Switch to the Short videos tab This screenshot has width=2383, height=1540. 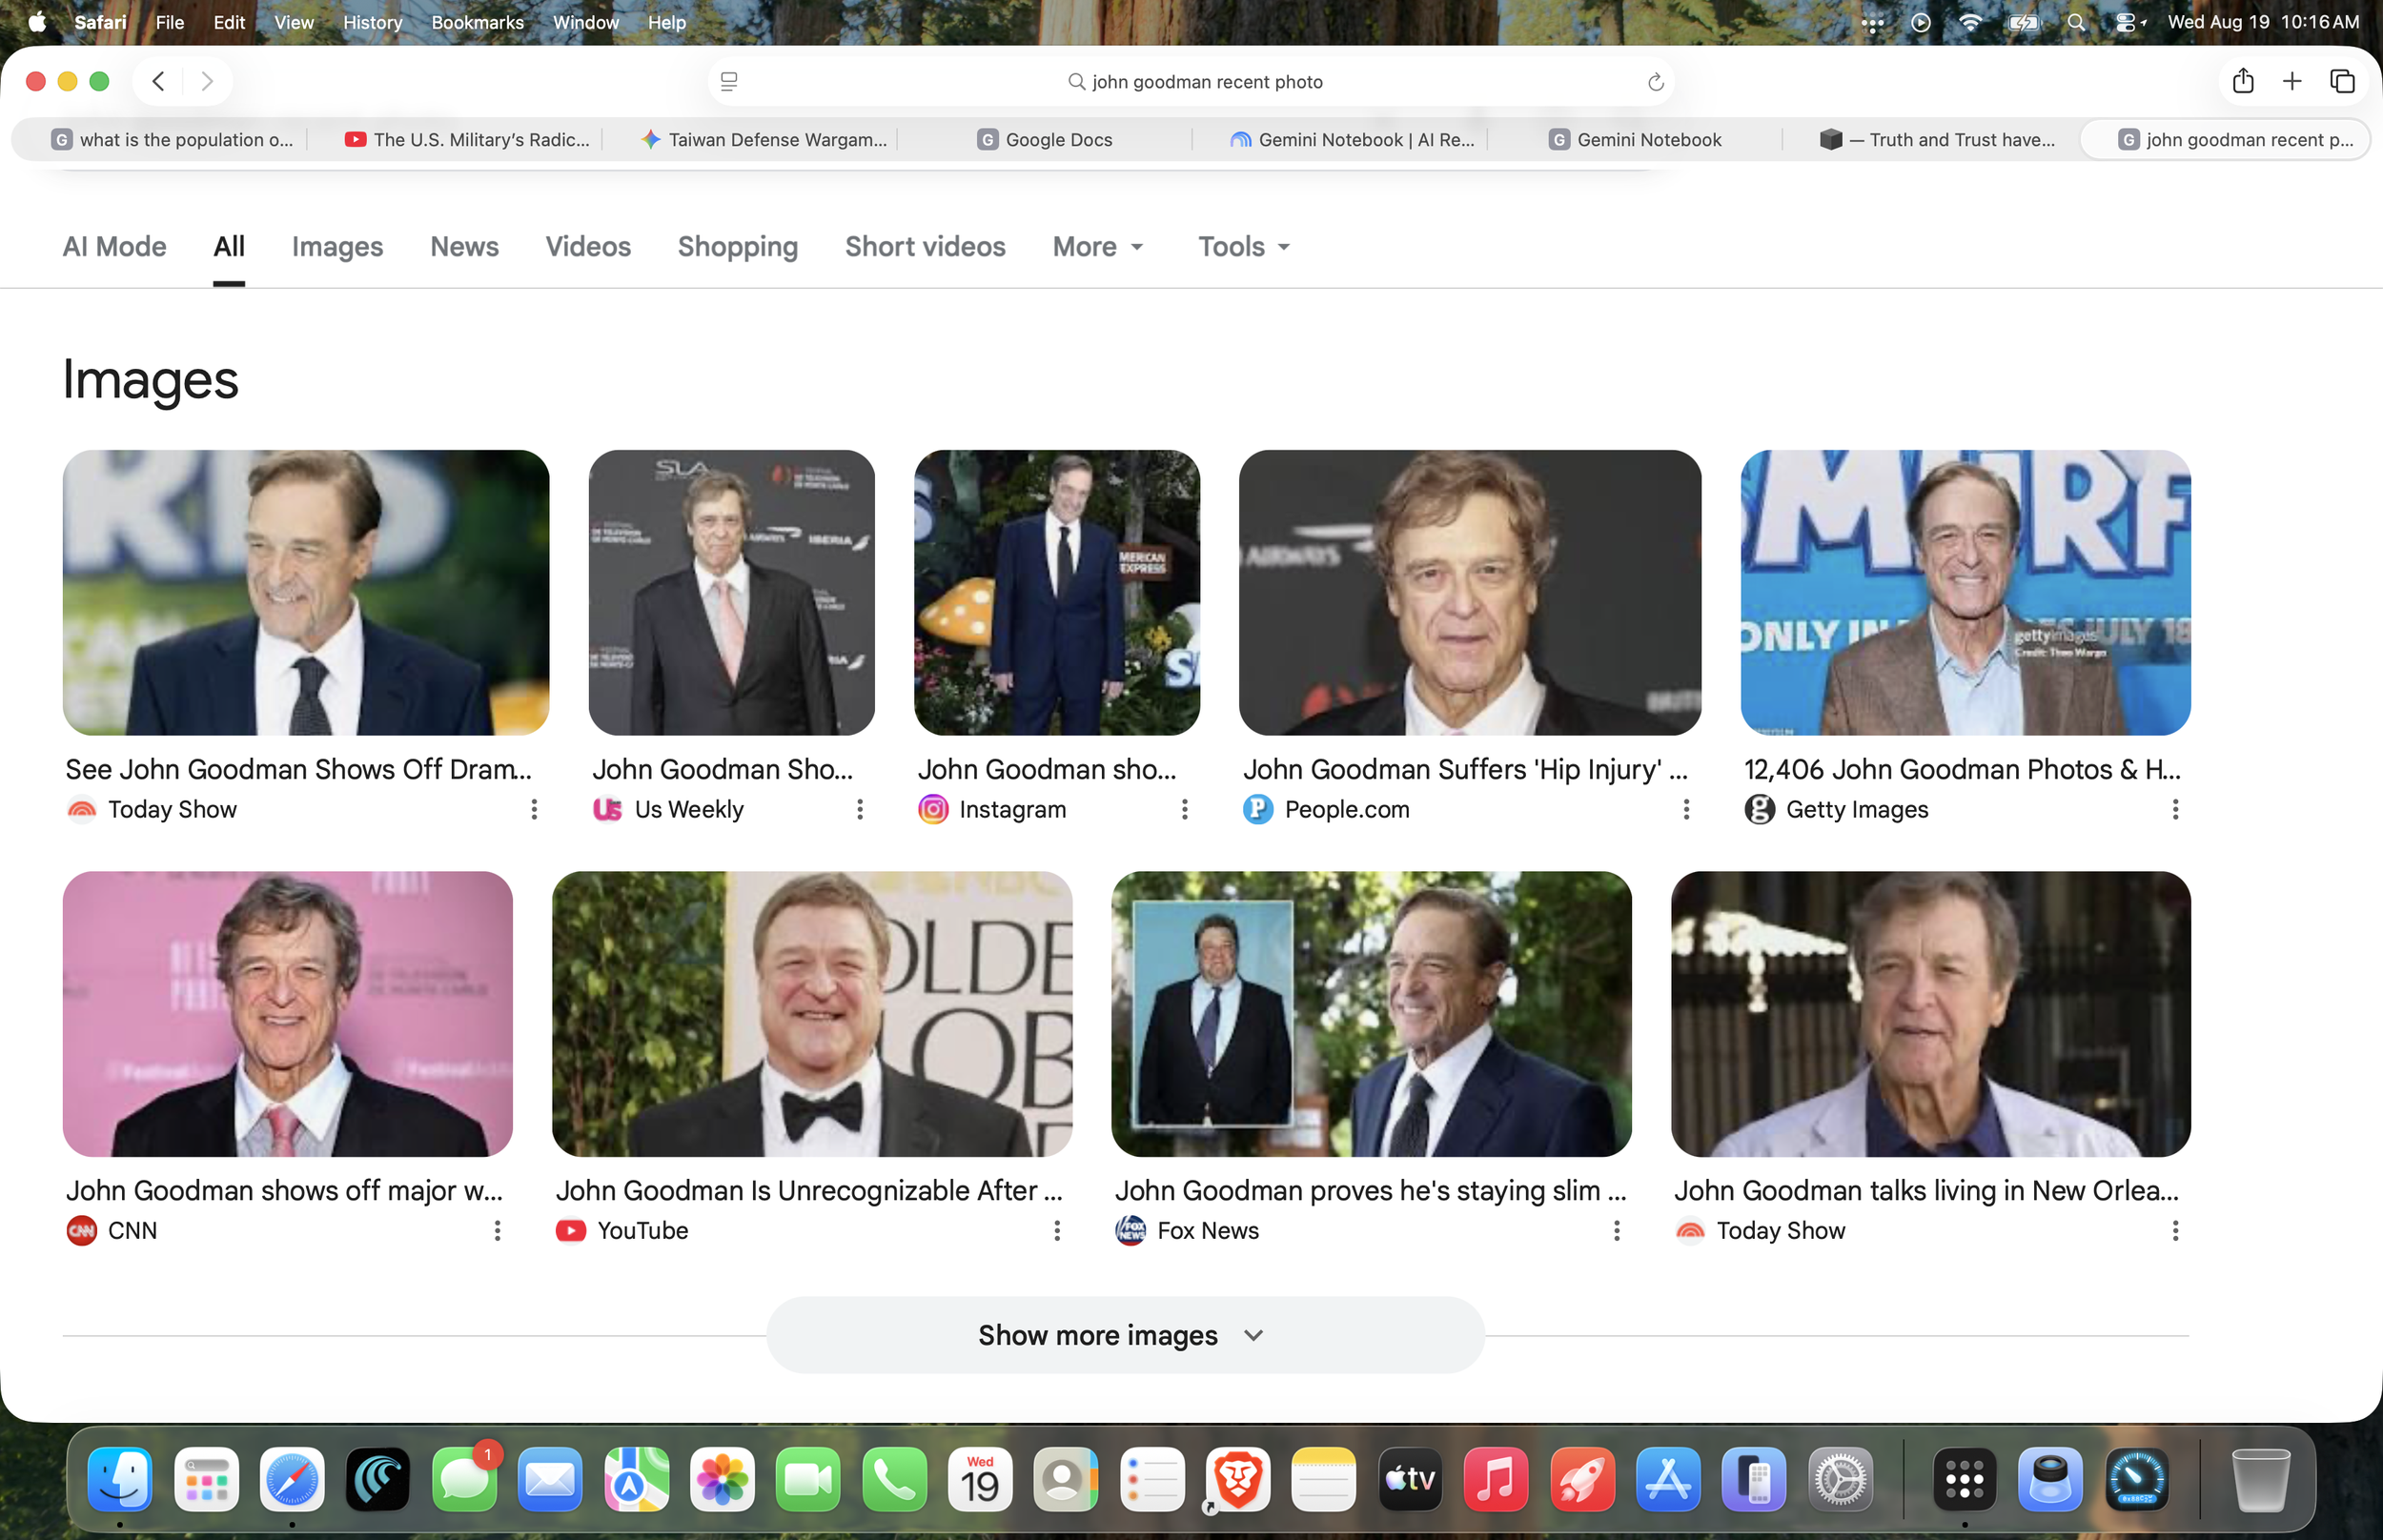[x=925, y=247]
